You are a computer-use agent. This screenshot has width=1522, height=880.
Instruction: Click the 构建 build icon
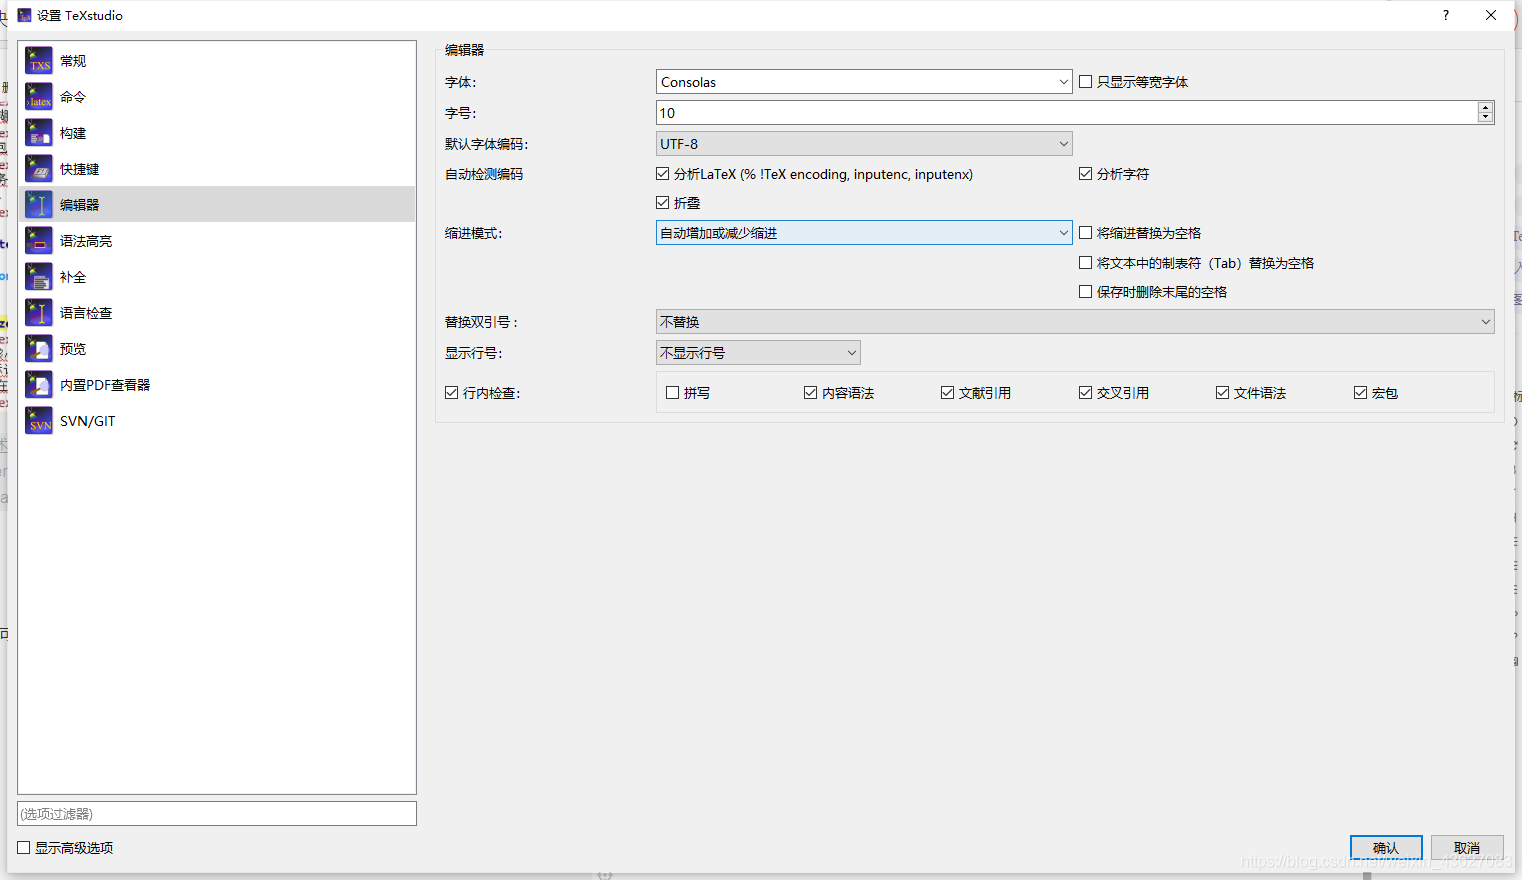pos(39,133)
